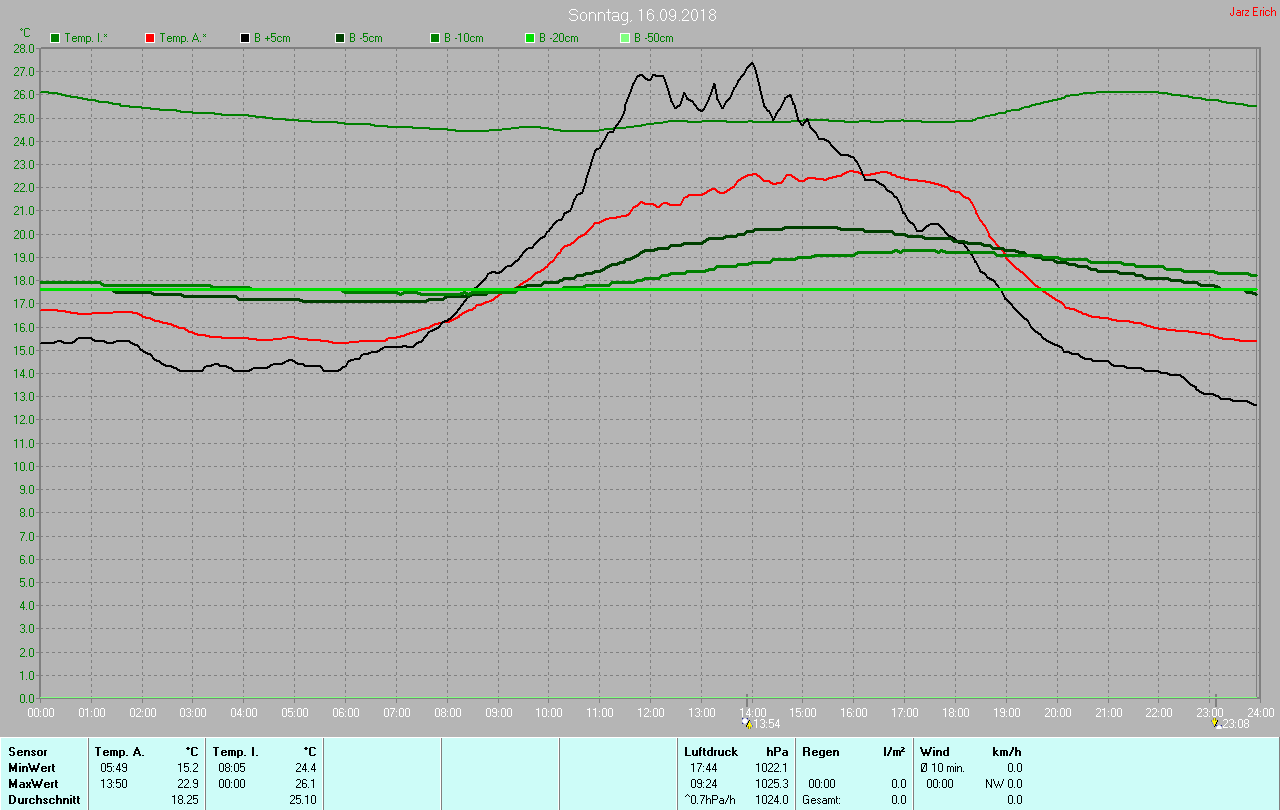The height and width of the screenshot is (810, 1280).
Task: Click the B -50cm legend swatch
Action: click(x=625, y=38)
